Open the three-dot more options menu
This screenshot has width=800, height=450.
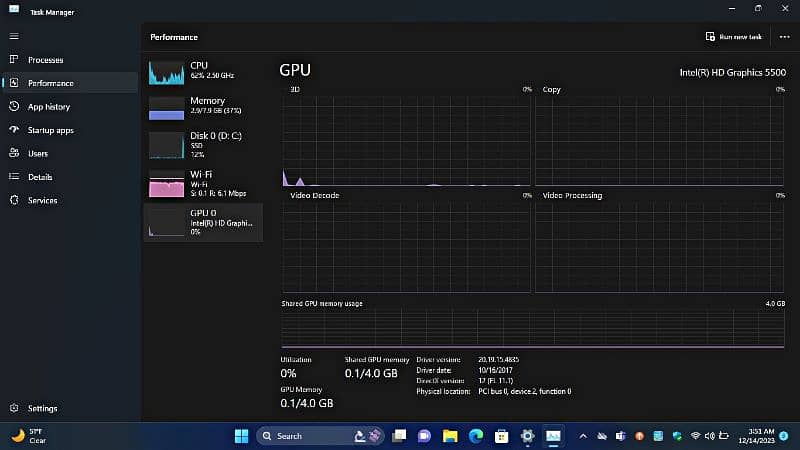point(784,37)
